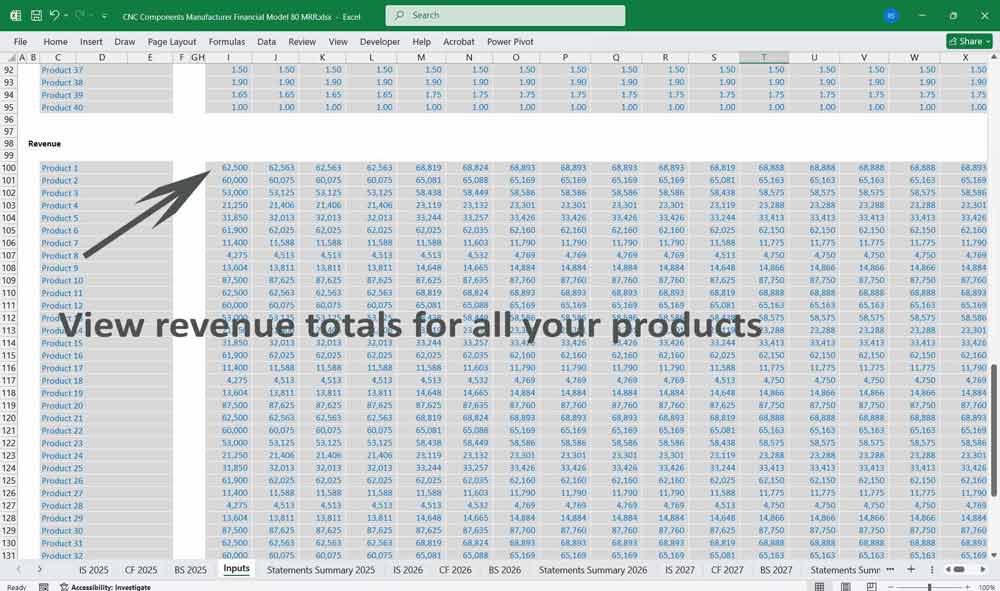Screen dimensions: 1000x591
Task: Open the File menu
Action: click(20, 41)
